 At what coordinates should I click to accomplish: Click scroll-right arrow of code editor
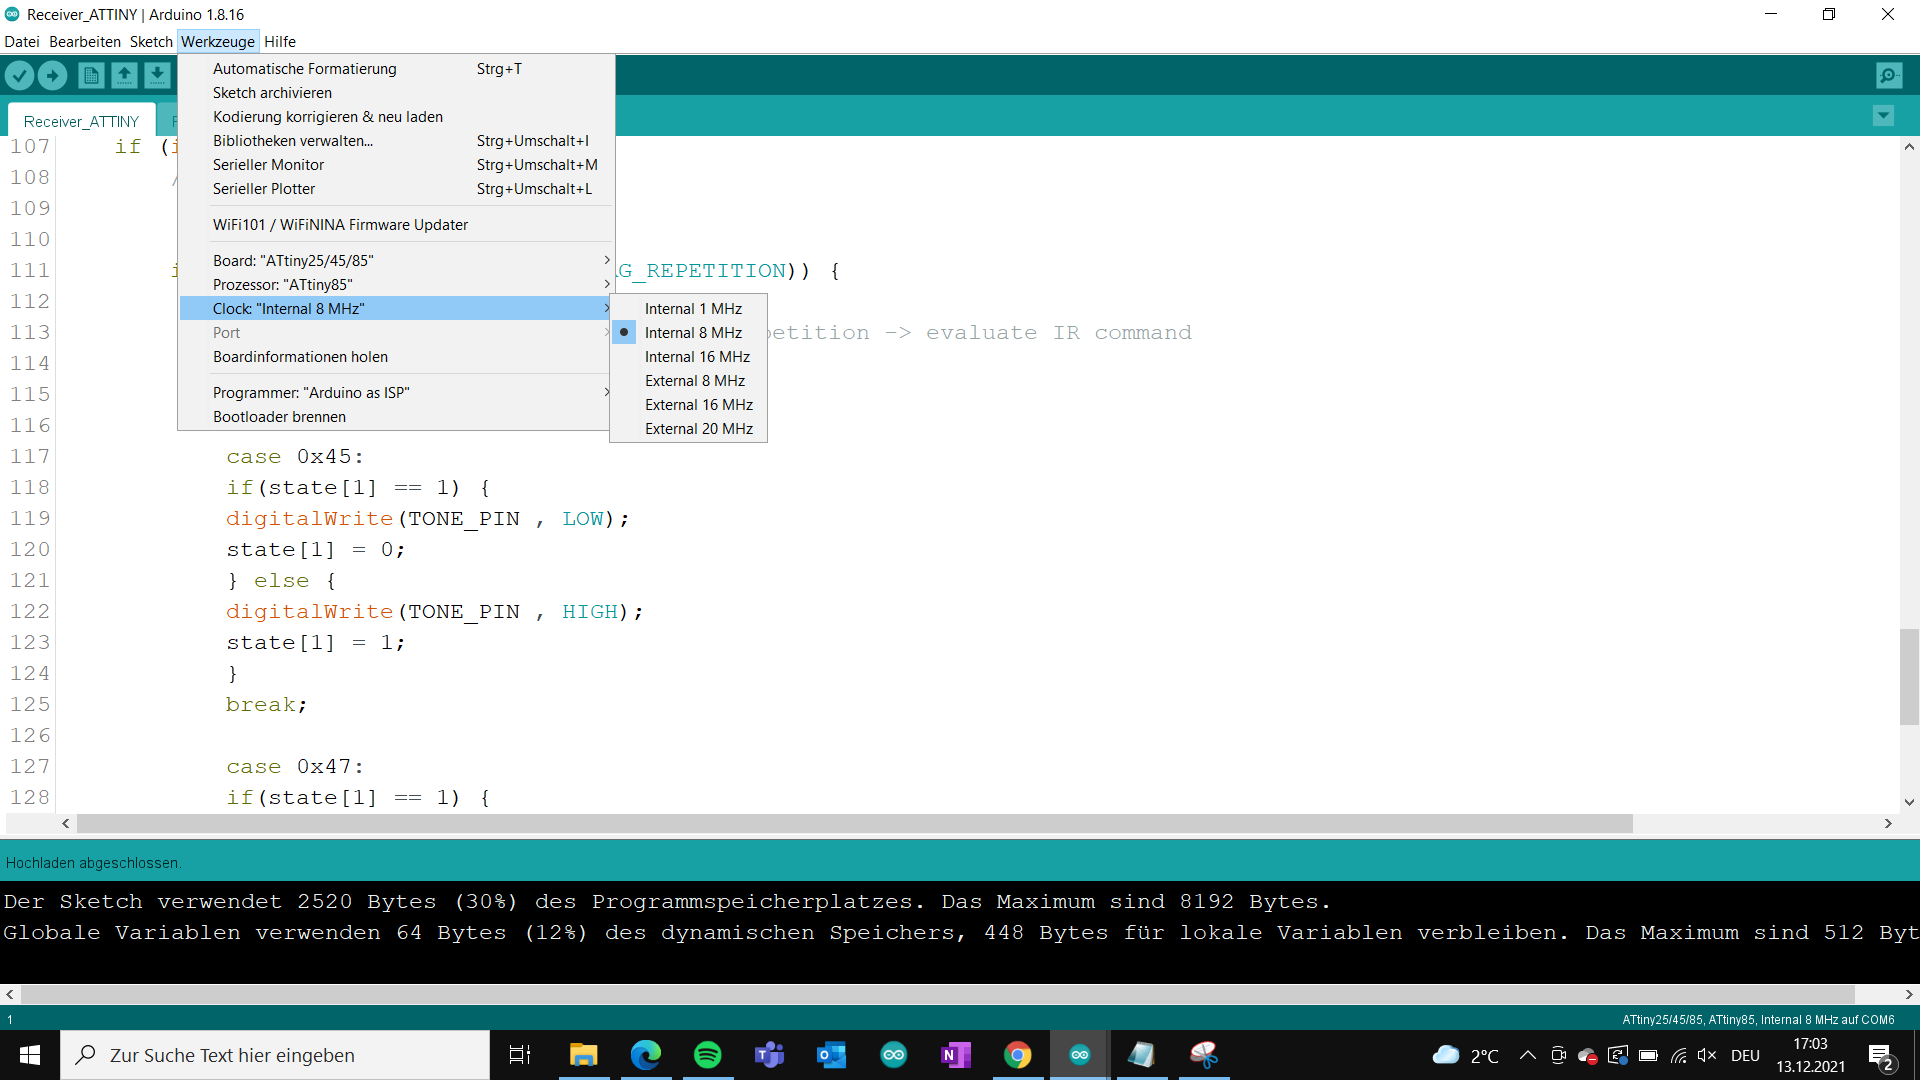coord(1888,824)
